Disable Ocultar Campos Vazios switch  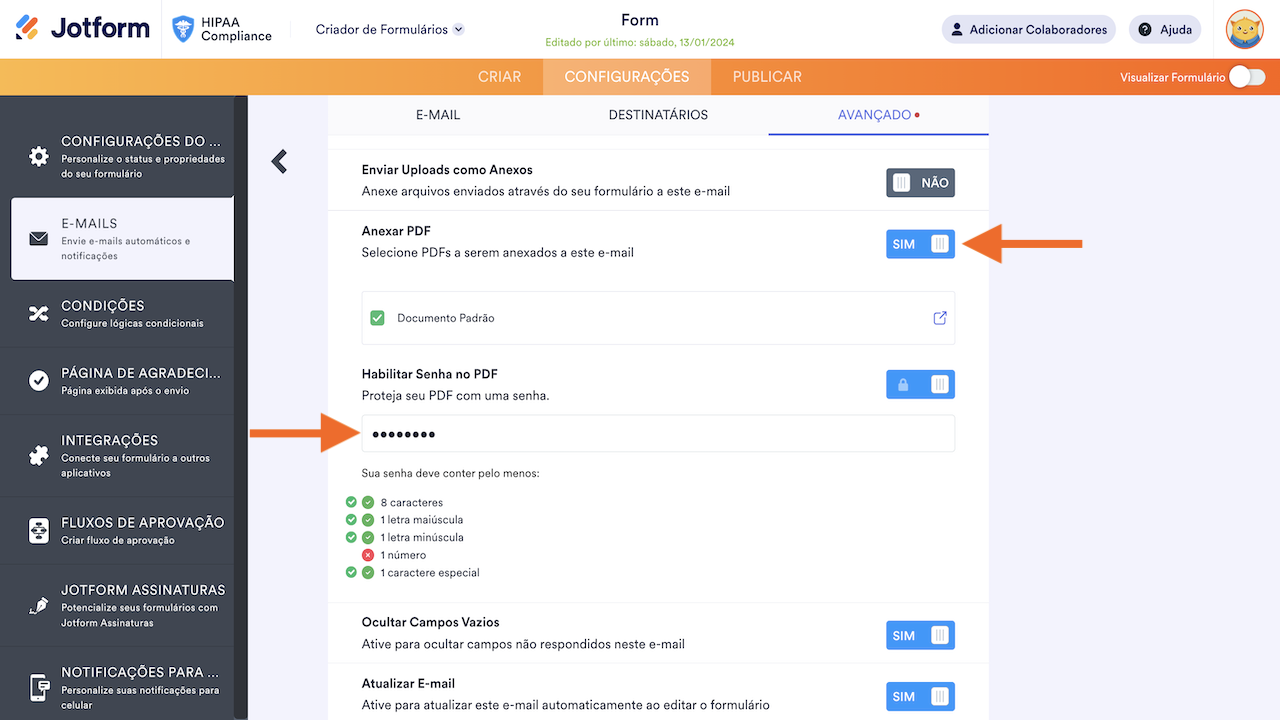click(x=920, y=635)
